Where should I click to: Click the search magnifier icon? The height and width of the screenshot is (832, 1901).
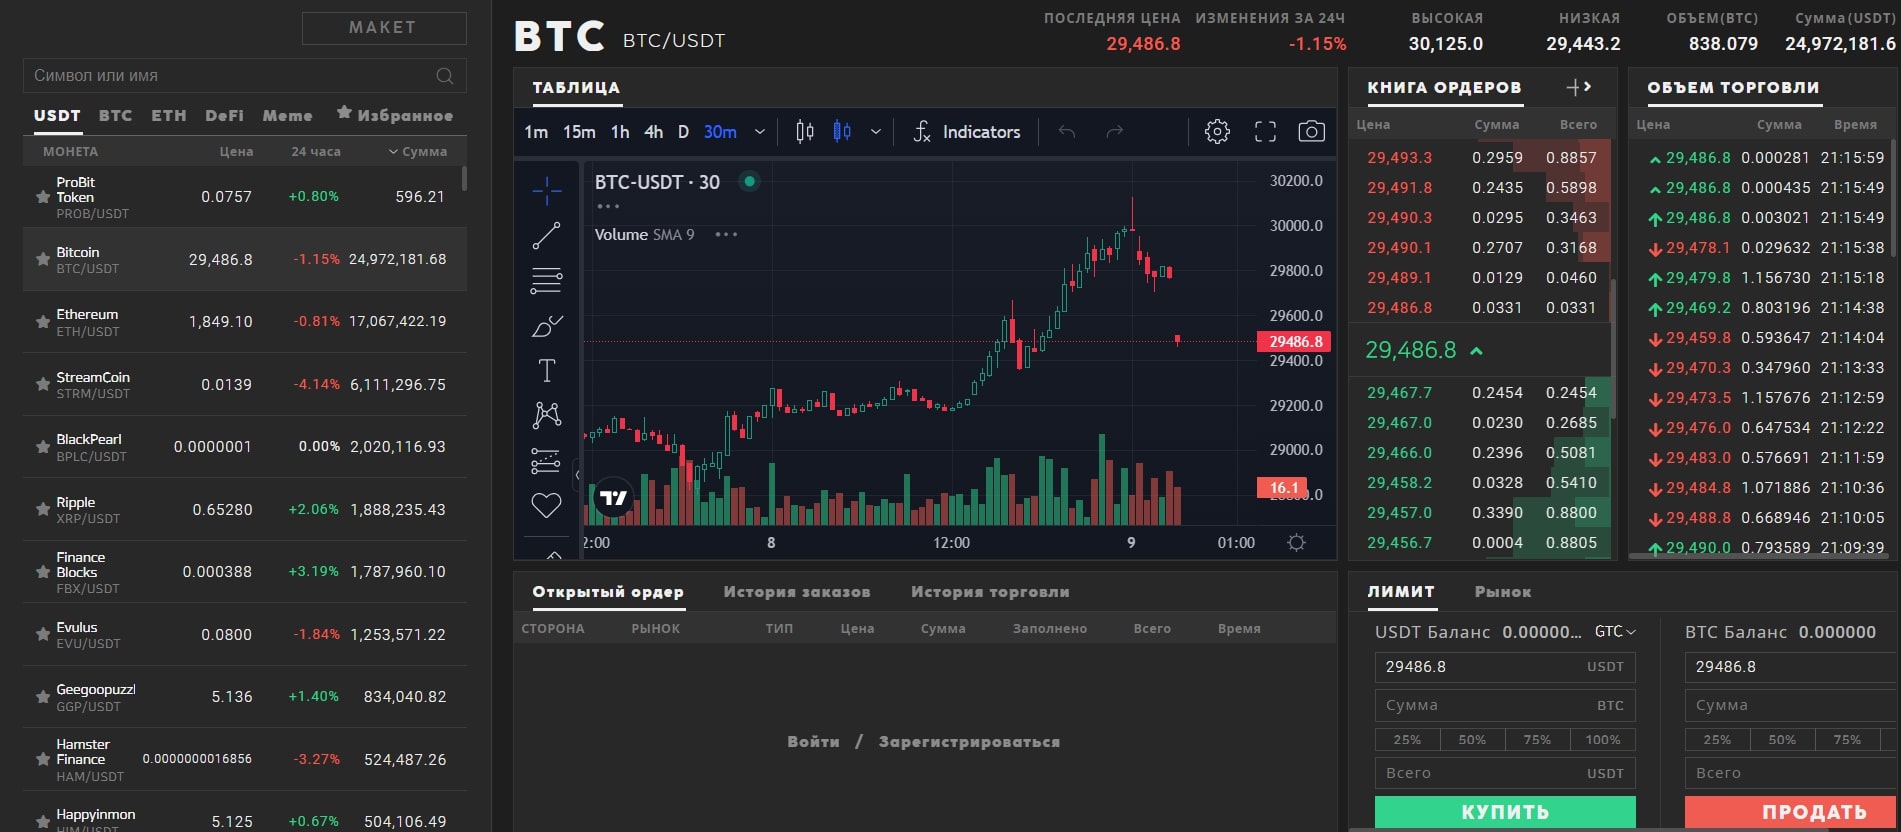tap(445, 76)
